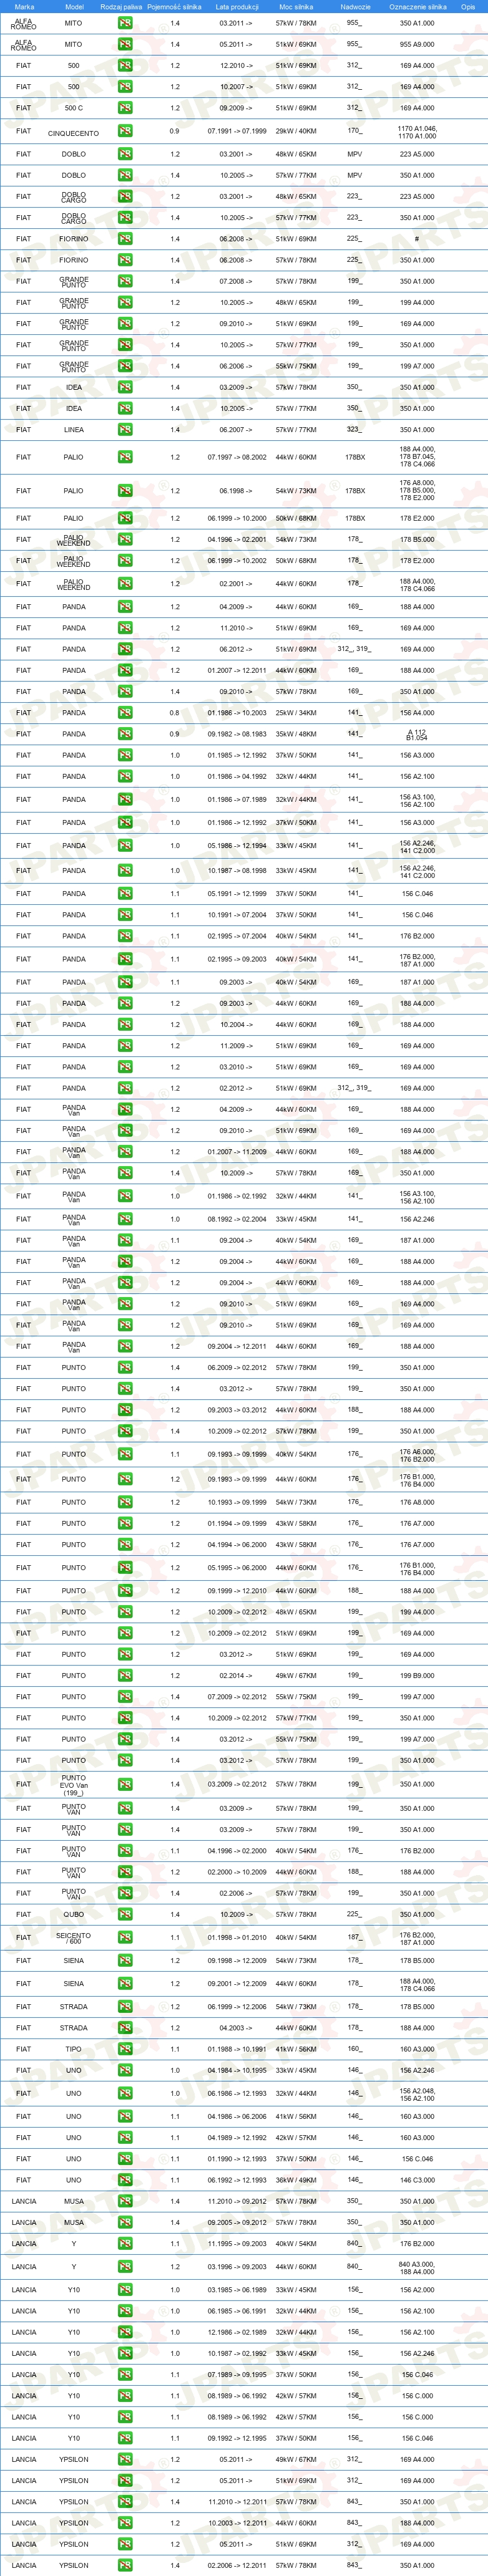Click the power value '25kW / 34KM'
Viewport: 488px width, 2576px height.
point(296,713)
